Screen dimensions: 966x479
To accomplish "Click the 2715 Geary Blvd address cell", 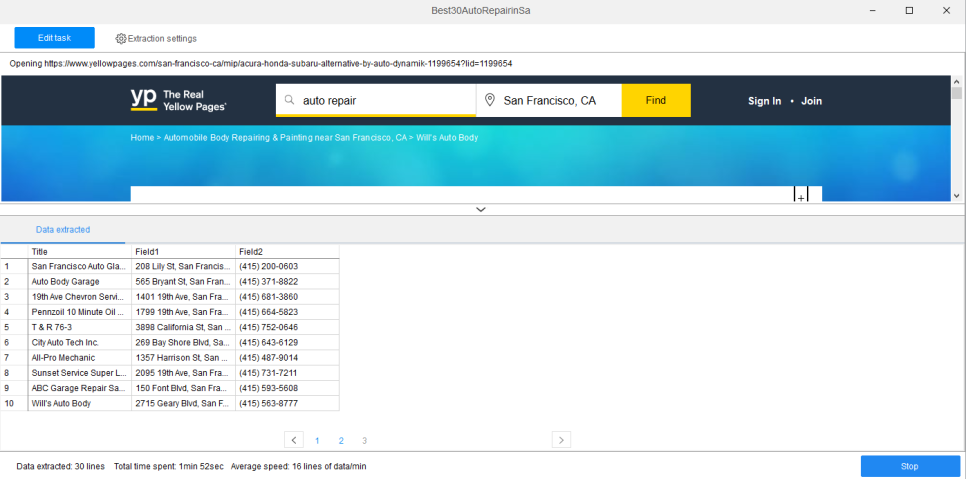I will pos(183,403).
